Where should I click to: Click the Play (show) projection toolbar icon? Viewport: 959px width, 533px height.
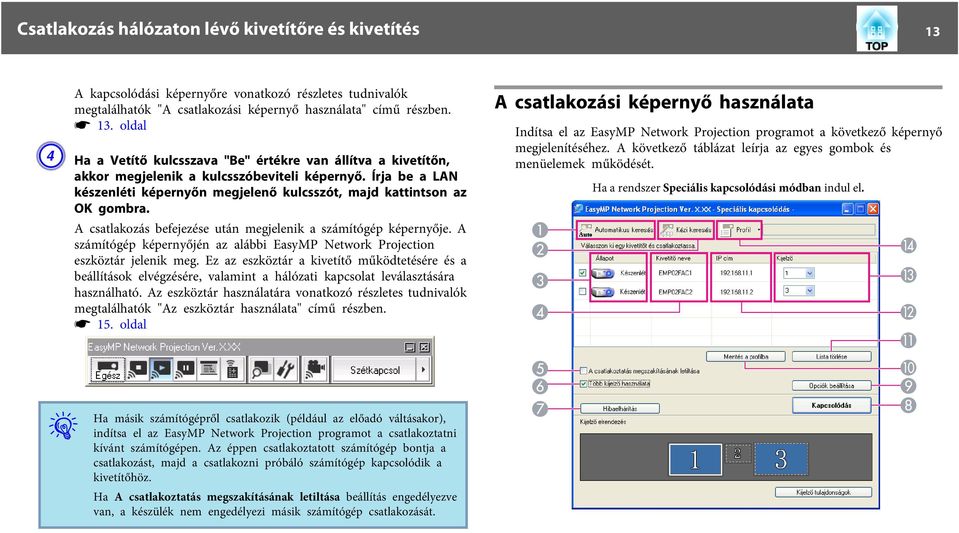pos(161,369)
